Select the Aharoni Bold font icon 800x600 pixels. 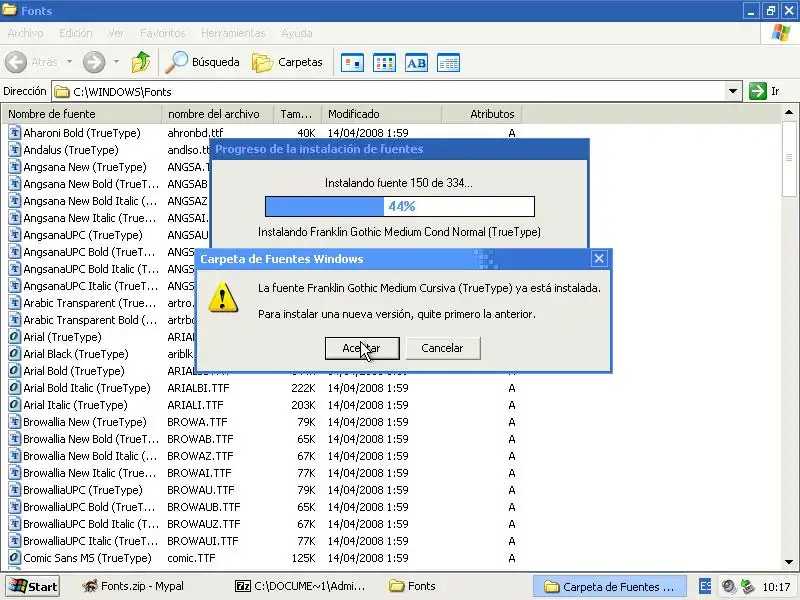click(15, 133)
